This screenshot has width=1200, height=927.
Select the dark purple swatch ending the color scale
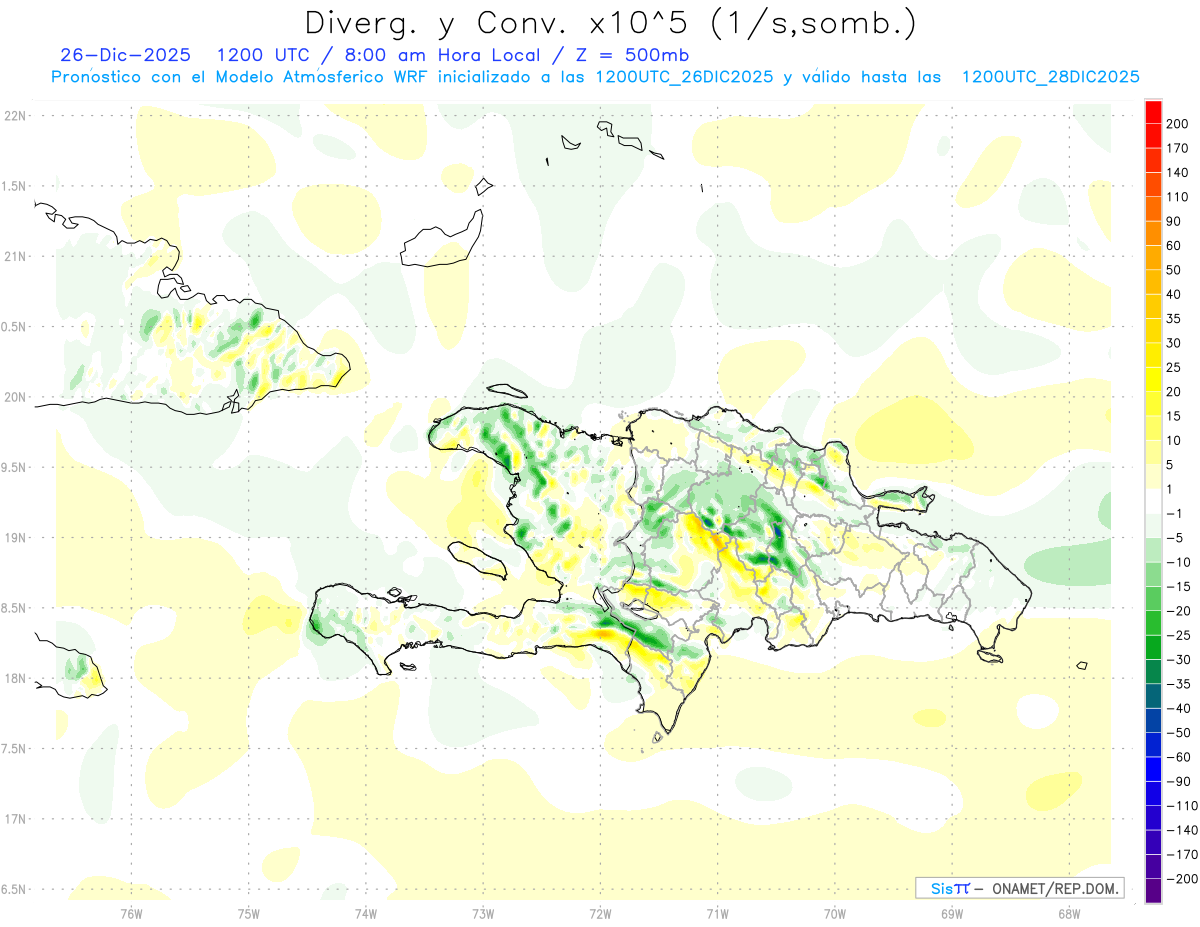pos(1153,890)
